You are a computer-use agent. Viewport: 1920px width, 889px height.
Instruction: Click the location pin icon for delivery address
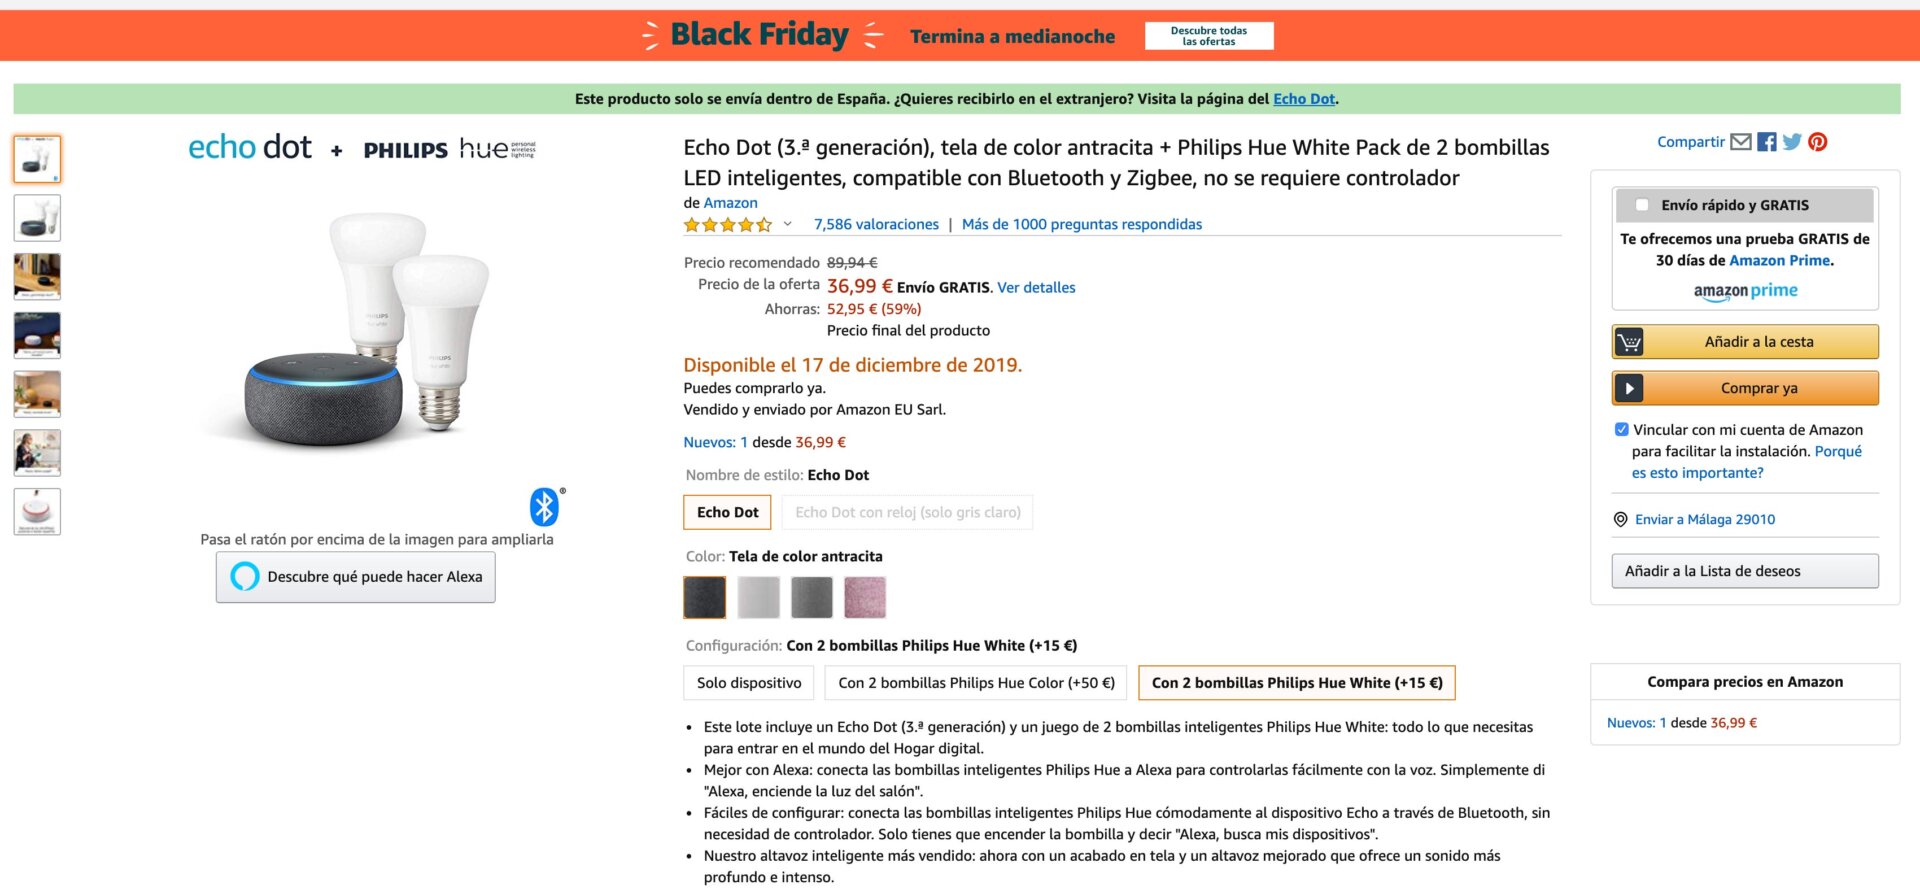click(x=1621, y=520)
